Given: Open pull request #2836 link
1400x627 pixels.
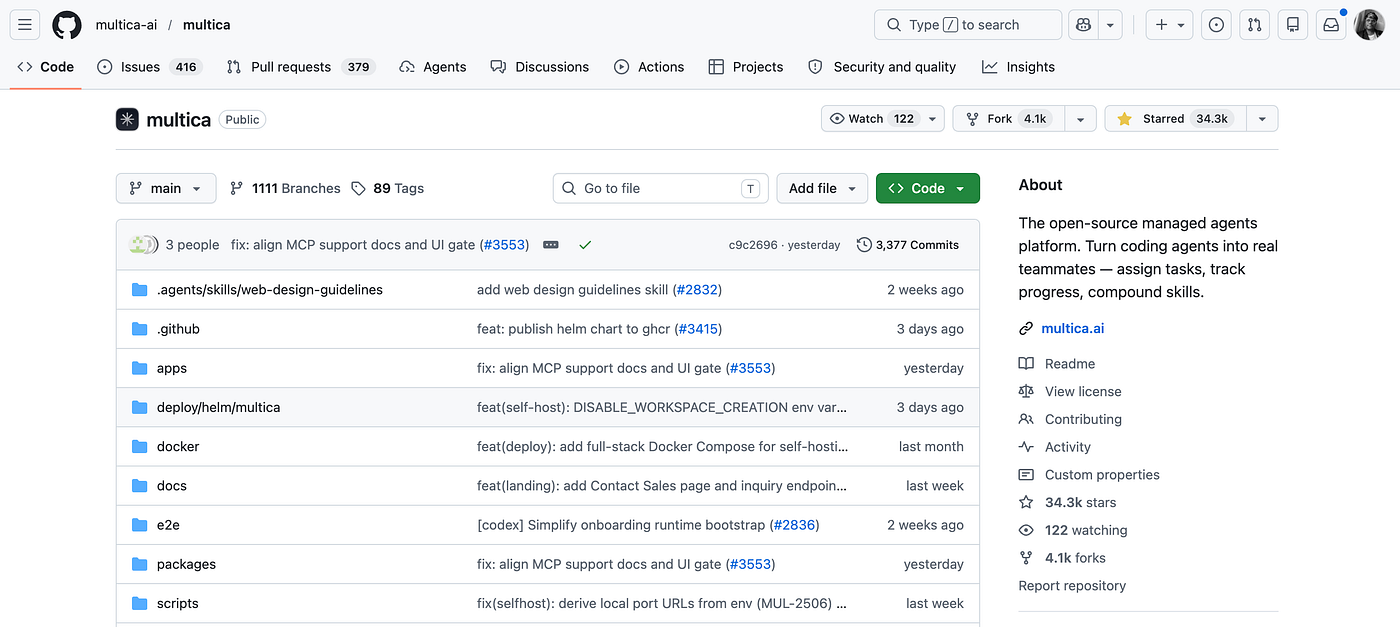Looking at the screenshot, I should pyautogui.click(x=794, y=525).
